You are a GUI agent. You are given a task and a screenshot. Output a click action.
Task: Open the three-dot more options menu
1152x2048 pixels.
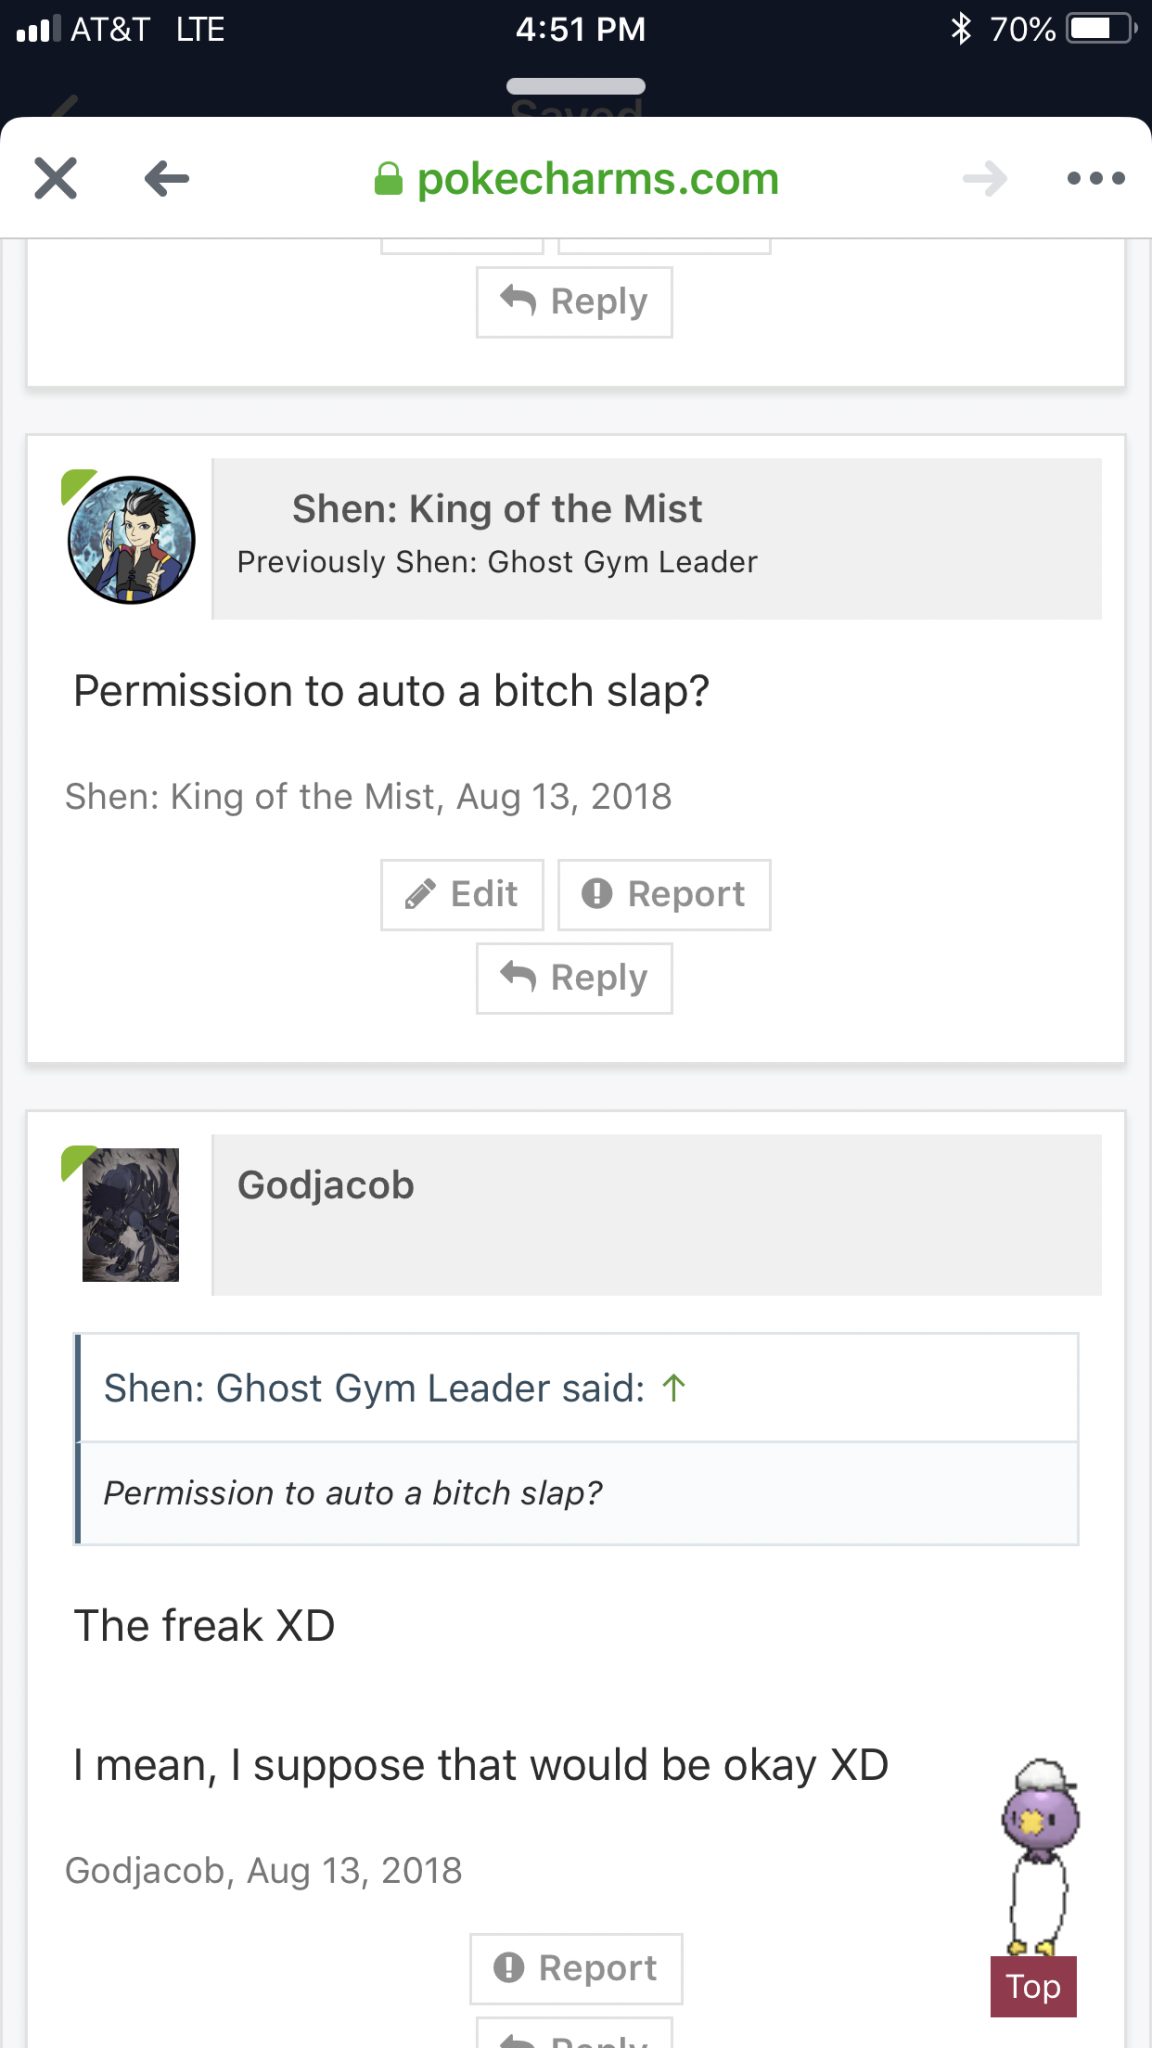click(x=1096, y=179)
